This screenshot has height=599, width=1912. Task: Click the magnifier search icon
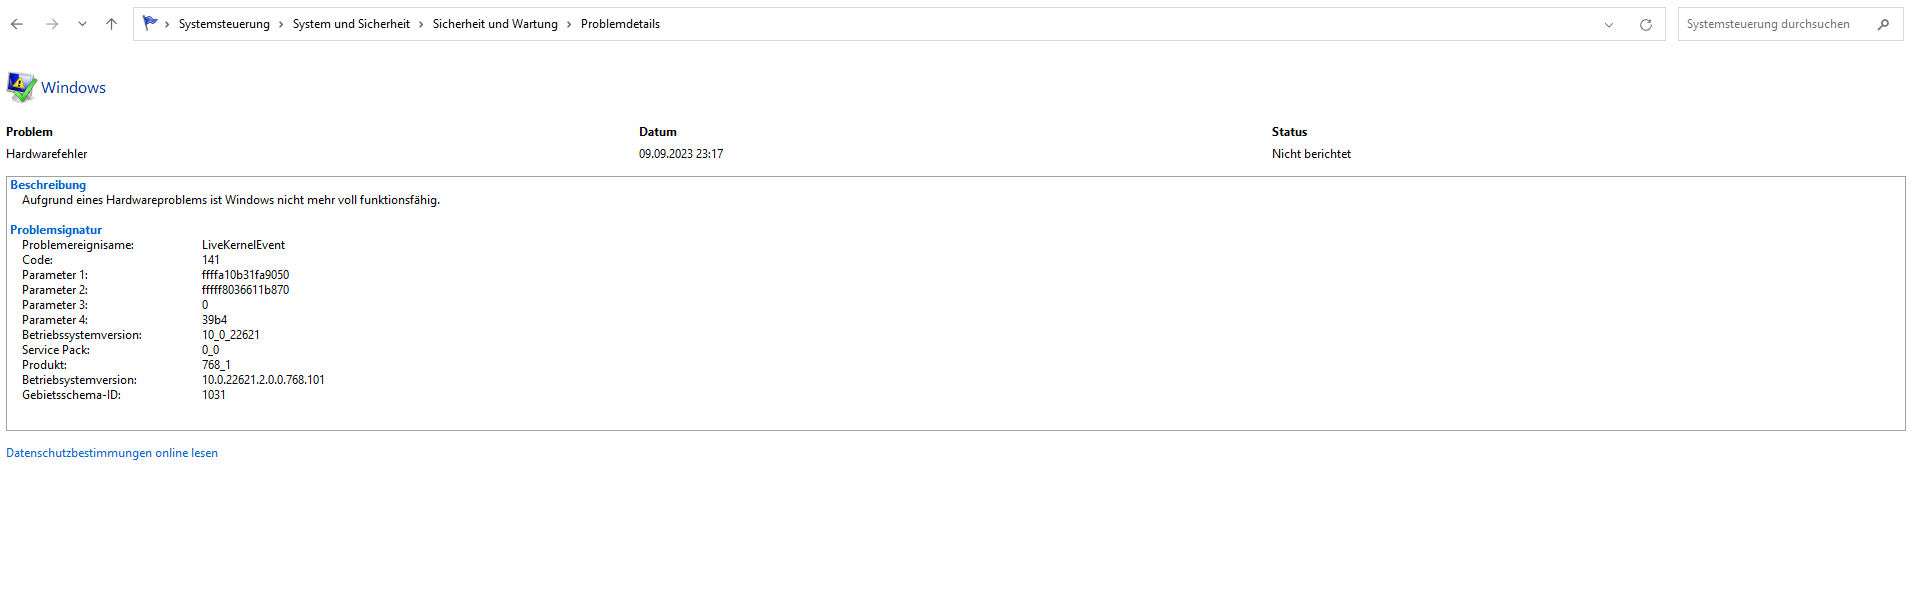click(x=1884, y=24)
